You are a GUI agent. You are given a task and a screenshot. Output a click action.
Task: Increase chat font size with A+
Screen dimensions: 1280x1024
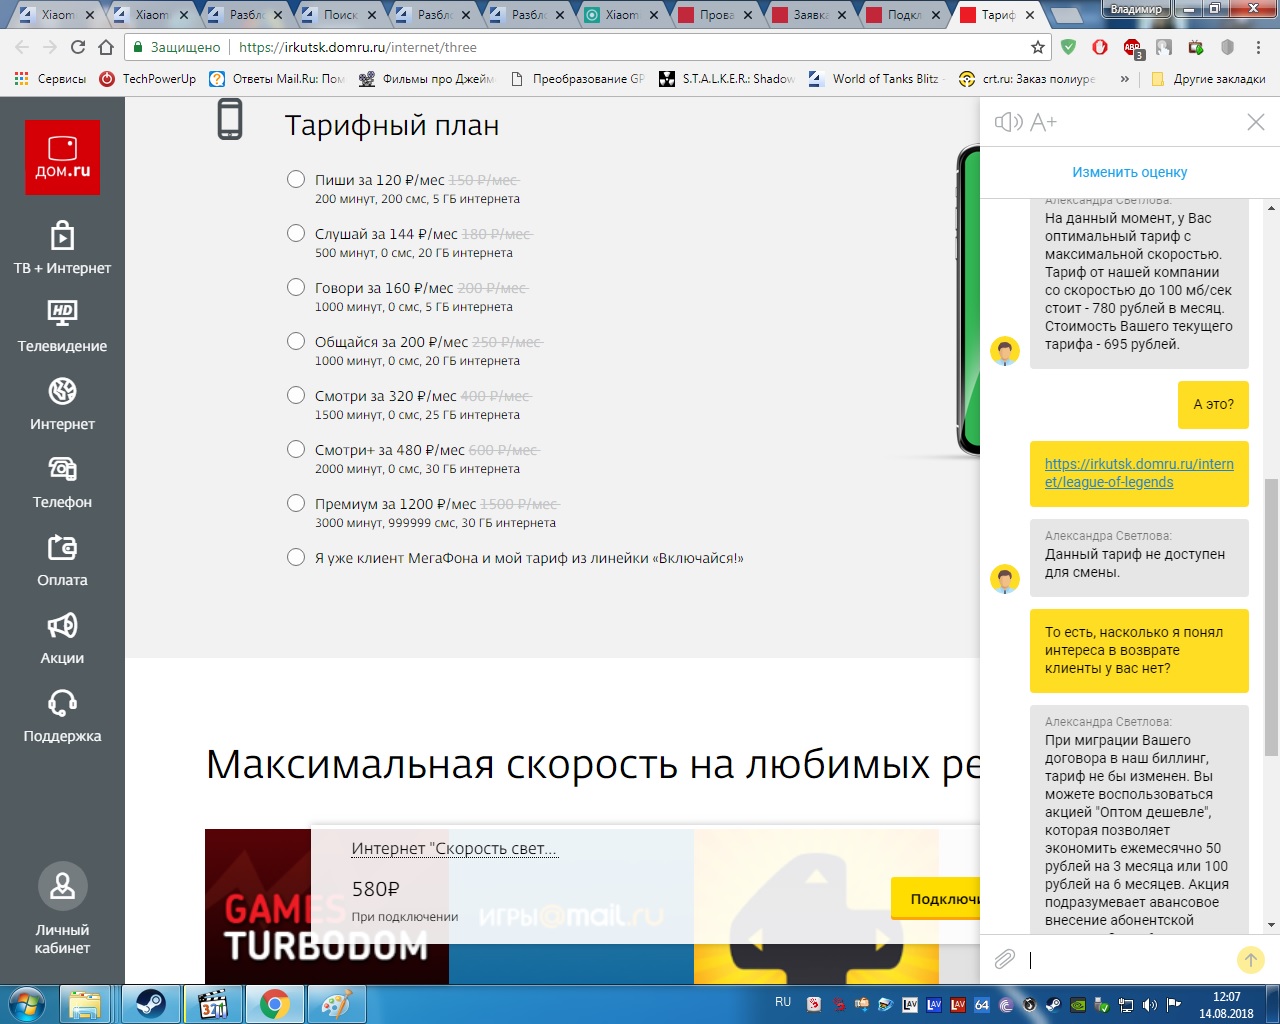pos(1043,122)
